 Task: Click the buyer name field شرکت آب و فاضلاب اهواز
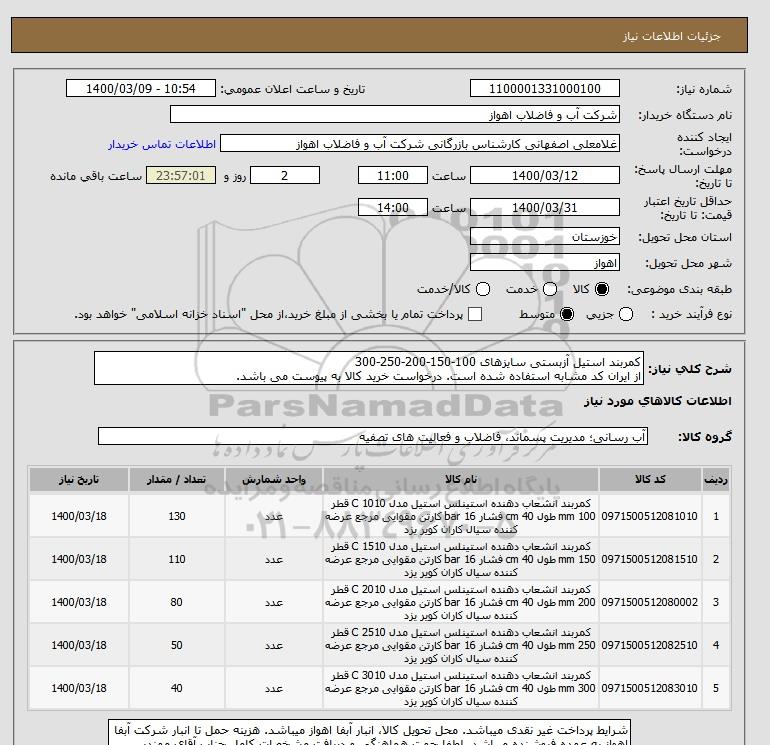click(394, 115)
